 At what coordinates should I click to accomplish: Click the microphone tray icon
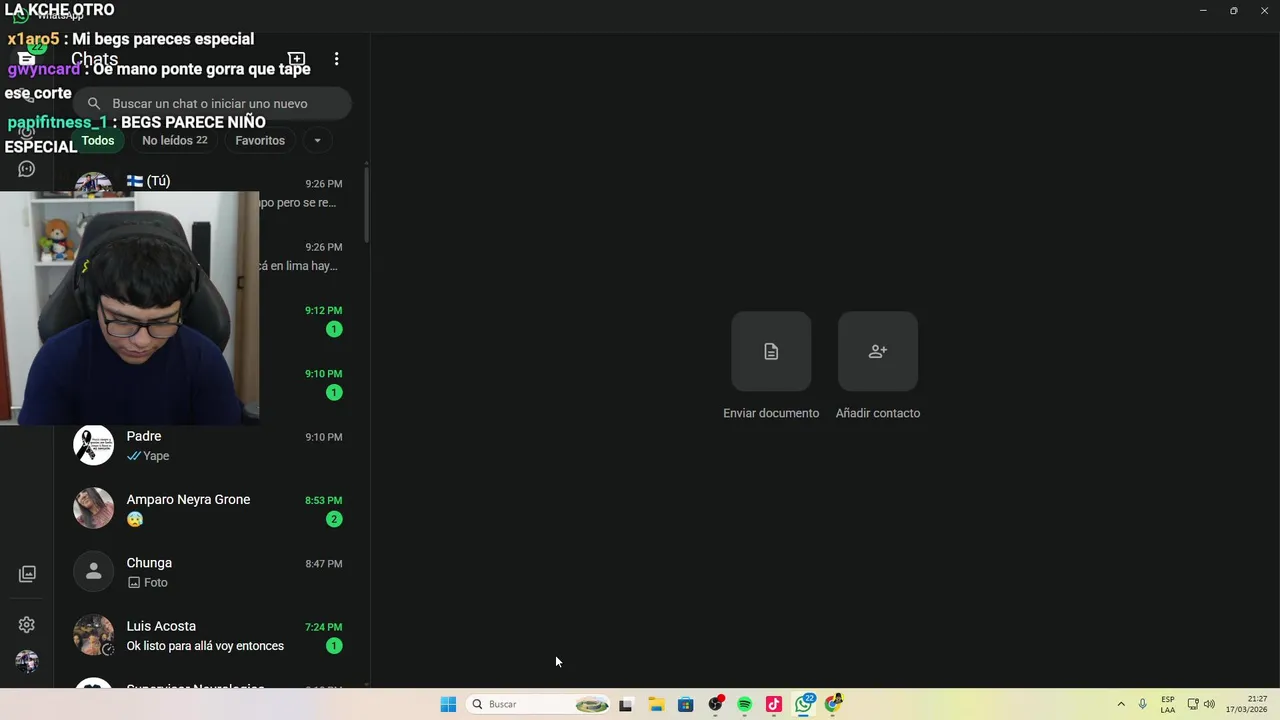point(1142,704)
